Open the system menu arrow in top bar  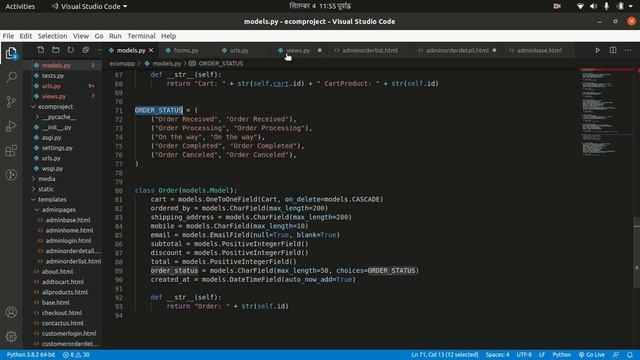632,6
